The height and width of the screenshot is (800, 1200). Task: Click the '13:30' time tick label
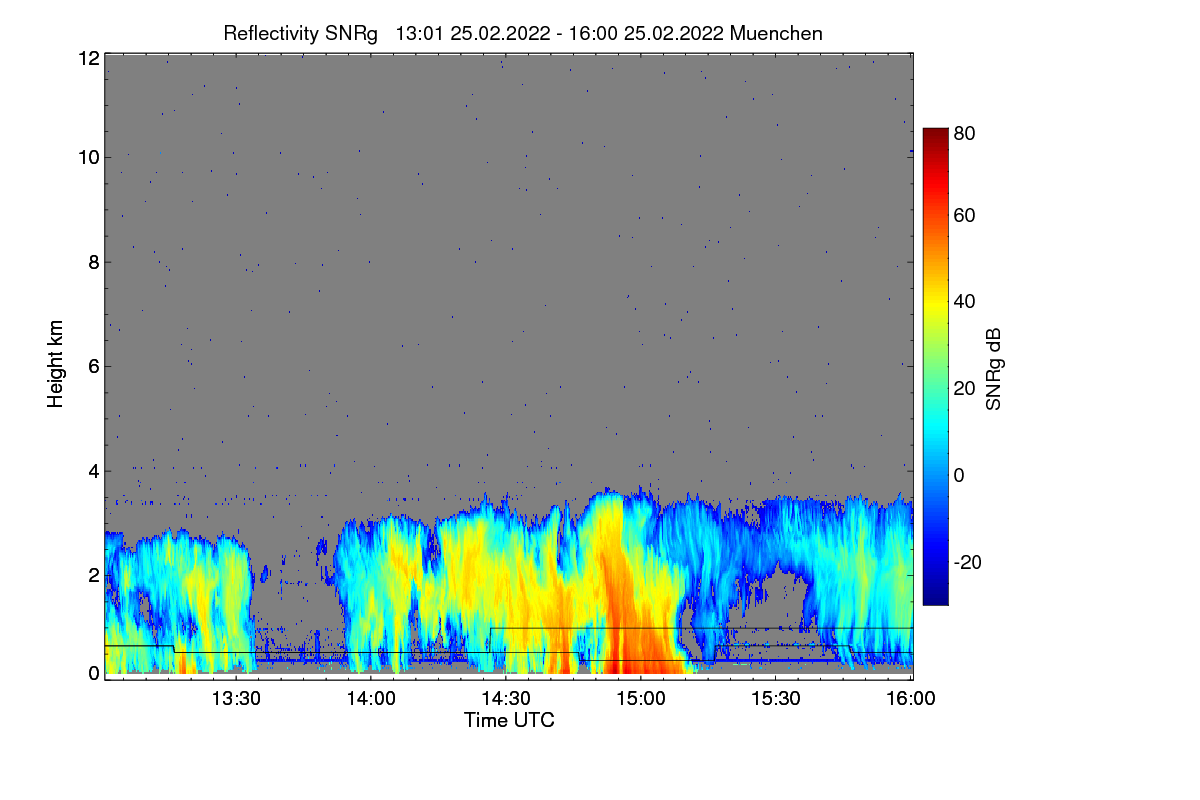click(236, 699)
